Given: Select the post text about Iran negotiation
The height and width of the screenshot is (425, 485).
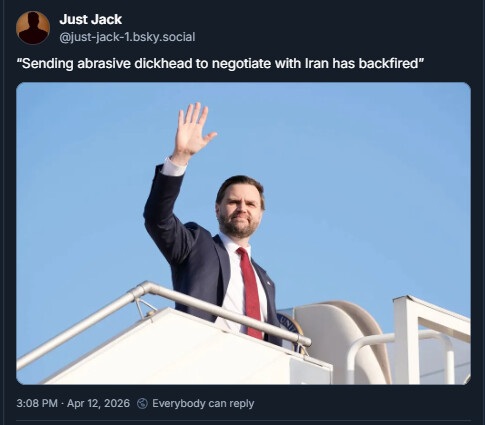Looking at the screenshot, I should (x=220, y=63).
